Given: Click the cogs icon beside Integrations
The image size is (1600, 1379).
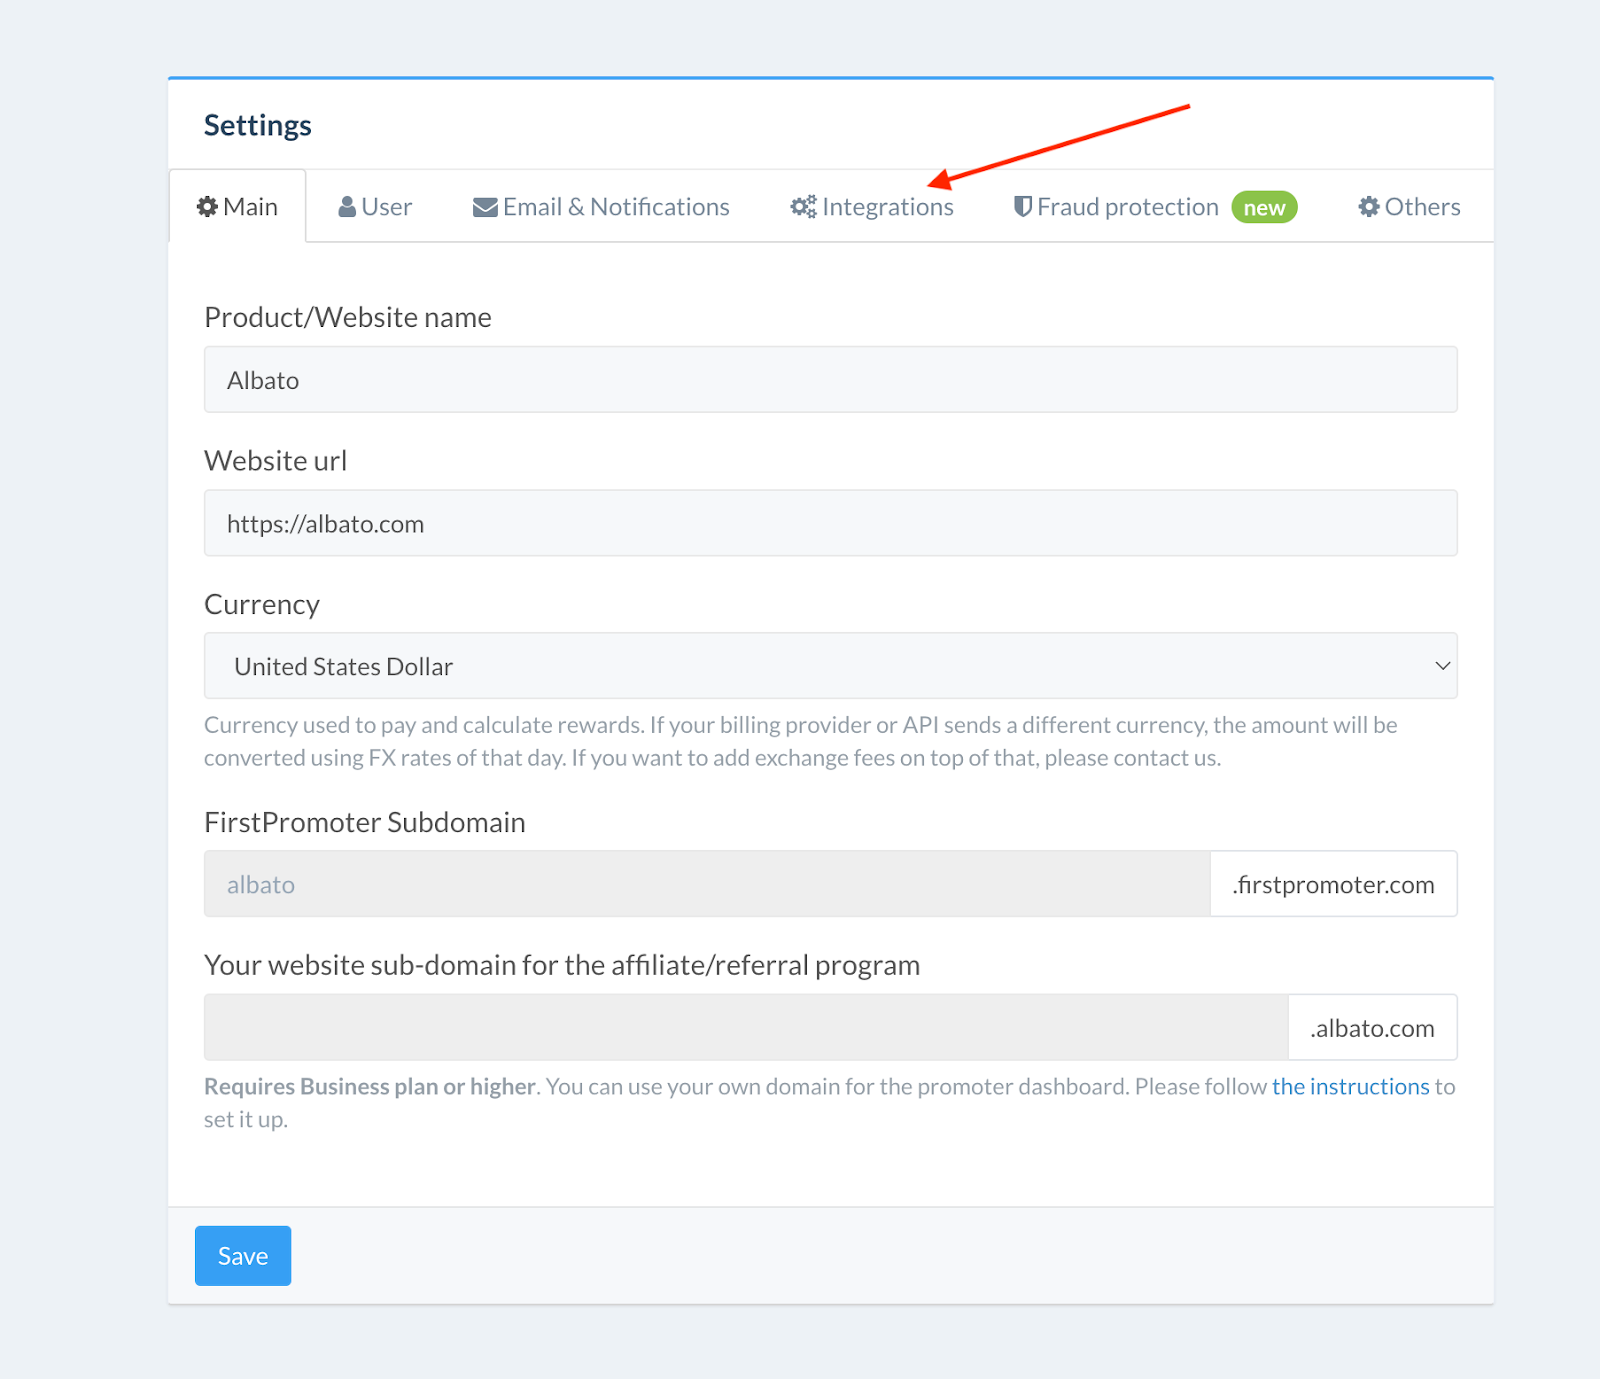Looking at the screenshot, I should [x=804, y=206].
